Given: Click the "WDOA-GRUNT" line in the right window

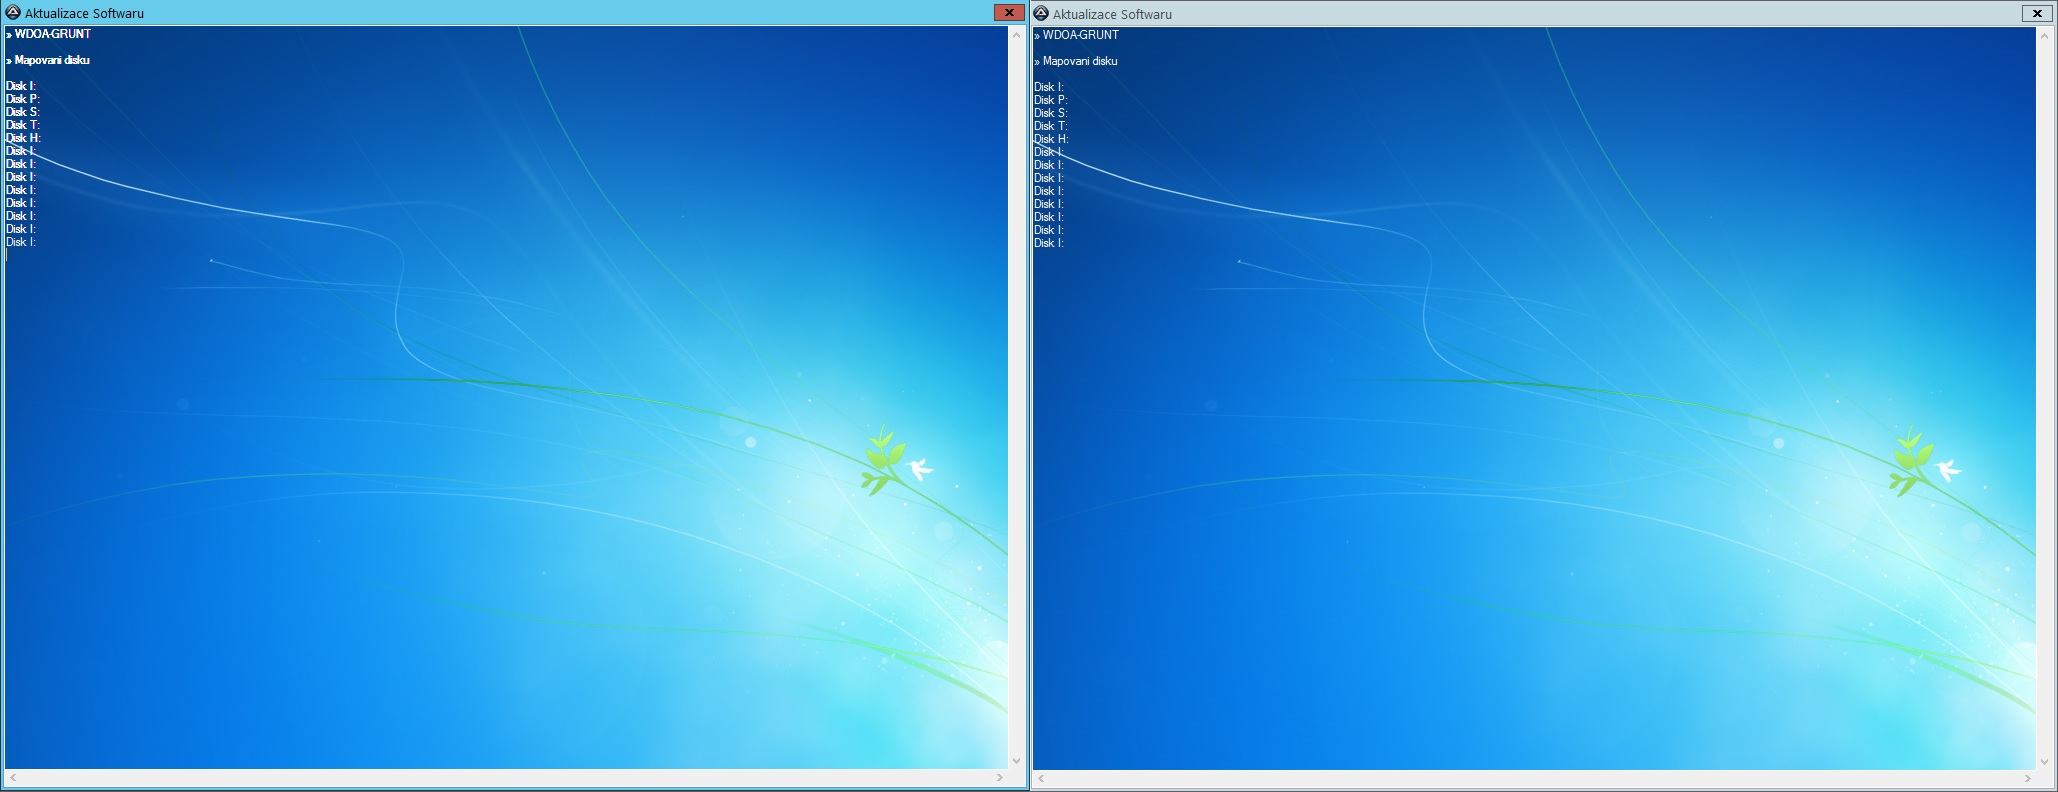Looking at the screenshot, I should [x=1076, y=35].
